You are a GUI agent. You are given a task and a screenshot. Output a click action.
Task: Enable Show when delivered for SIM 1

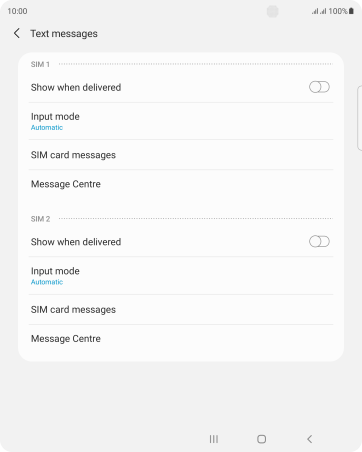pyautogui.click(x=319, y=87)
